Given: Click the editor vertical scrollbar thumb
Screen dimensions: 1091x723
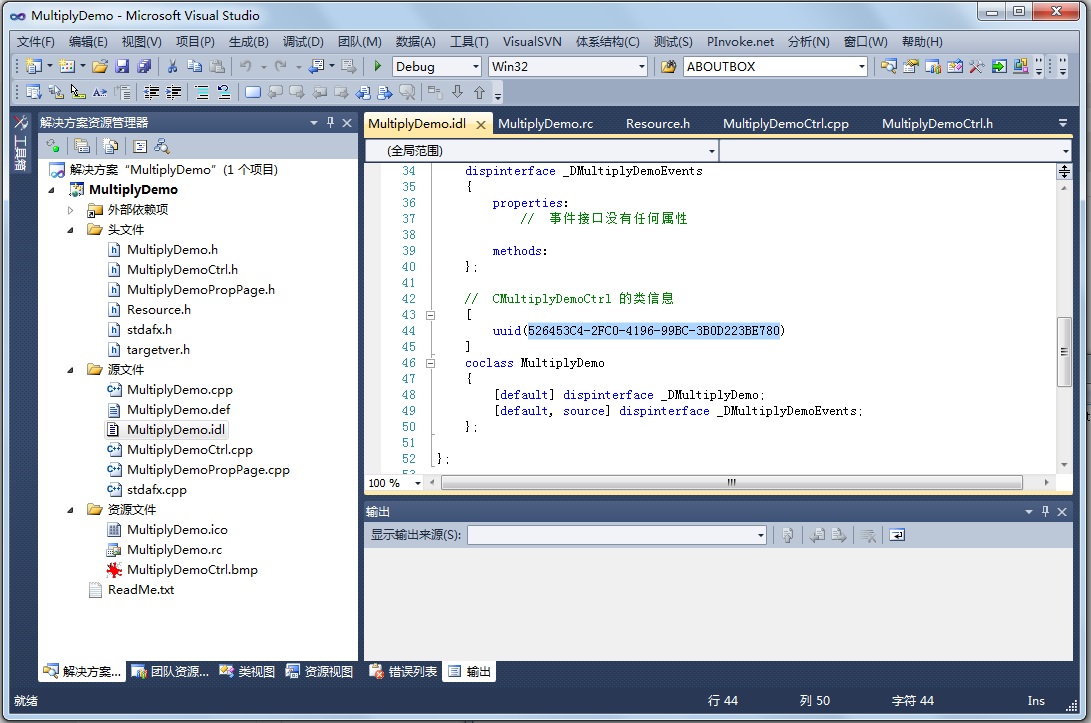Looking at the screenshot, I should pyautogui.click(x=1064, y=351).
